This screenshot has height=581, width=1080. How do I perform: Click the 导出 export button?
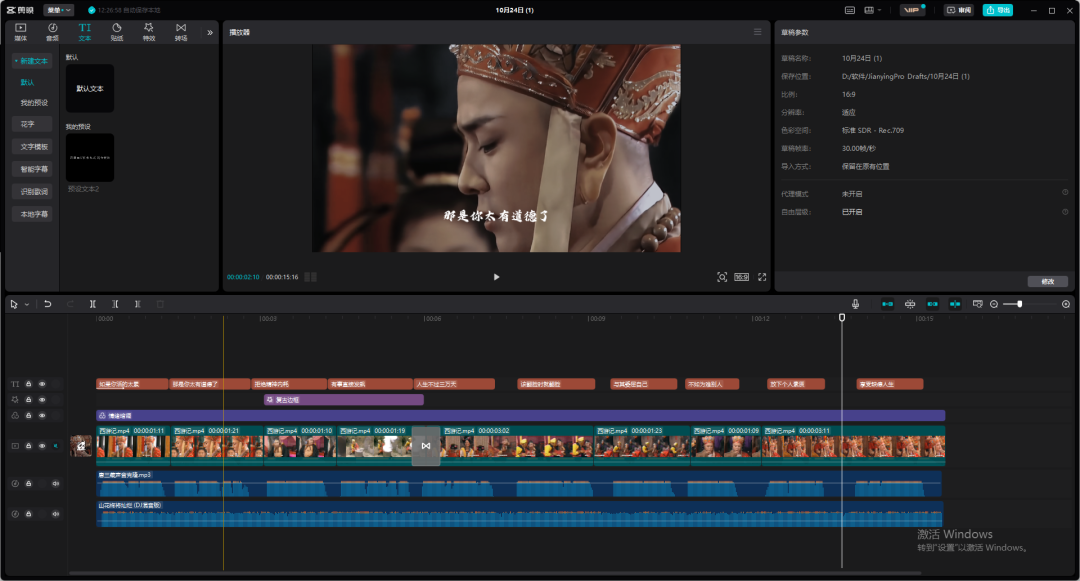(x=997, y=10)
